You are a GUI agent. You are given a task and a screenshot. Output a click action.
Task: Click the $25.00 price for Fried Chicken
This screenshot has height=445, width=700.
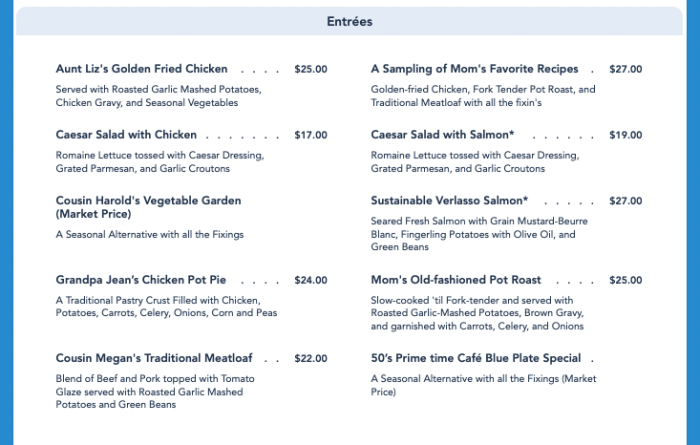pos(311,69)
